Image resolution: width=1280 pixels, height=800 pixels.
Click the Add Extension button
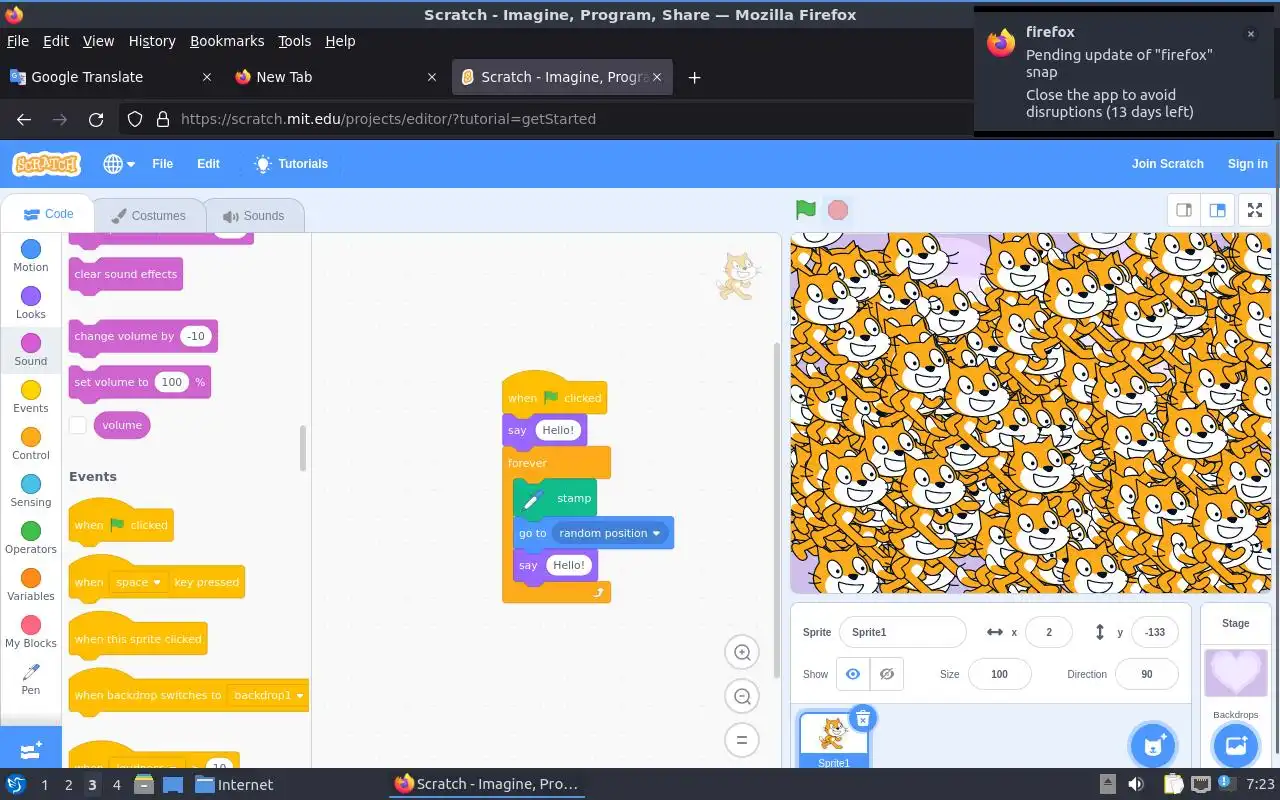click(31, 747)
